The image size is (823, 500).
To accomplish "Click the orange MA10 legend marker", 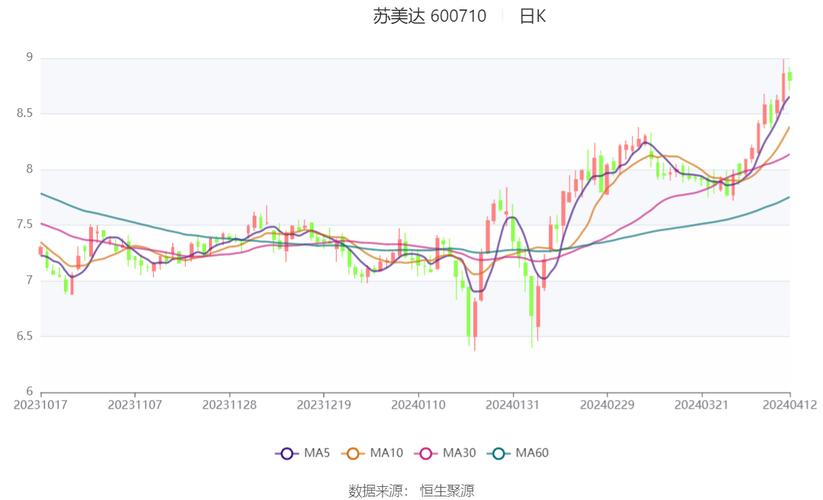I will 355,453.
